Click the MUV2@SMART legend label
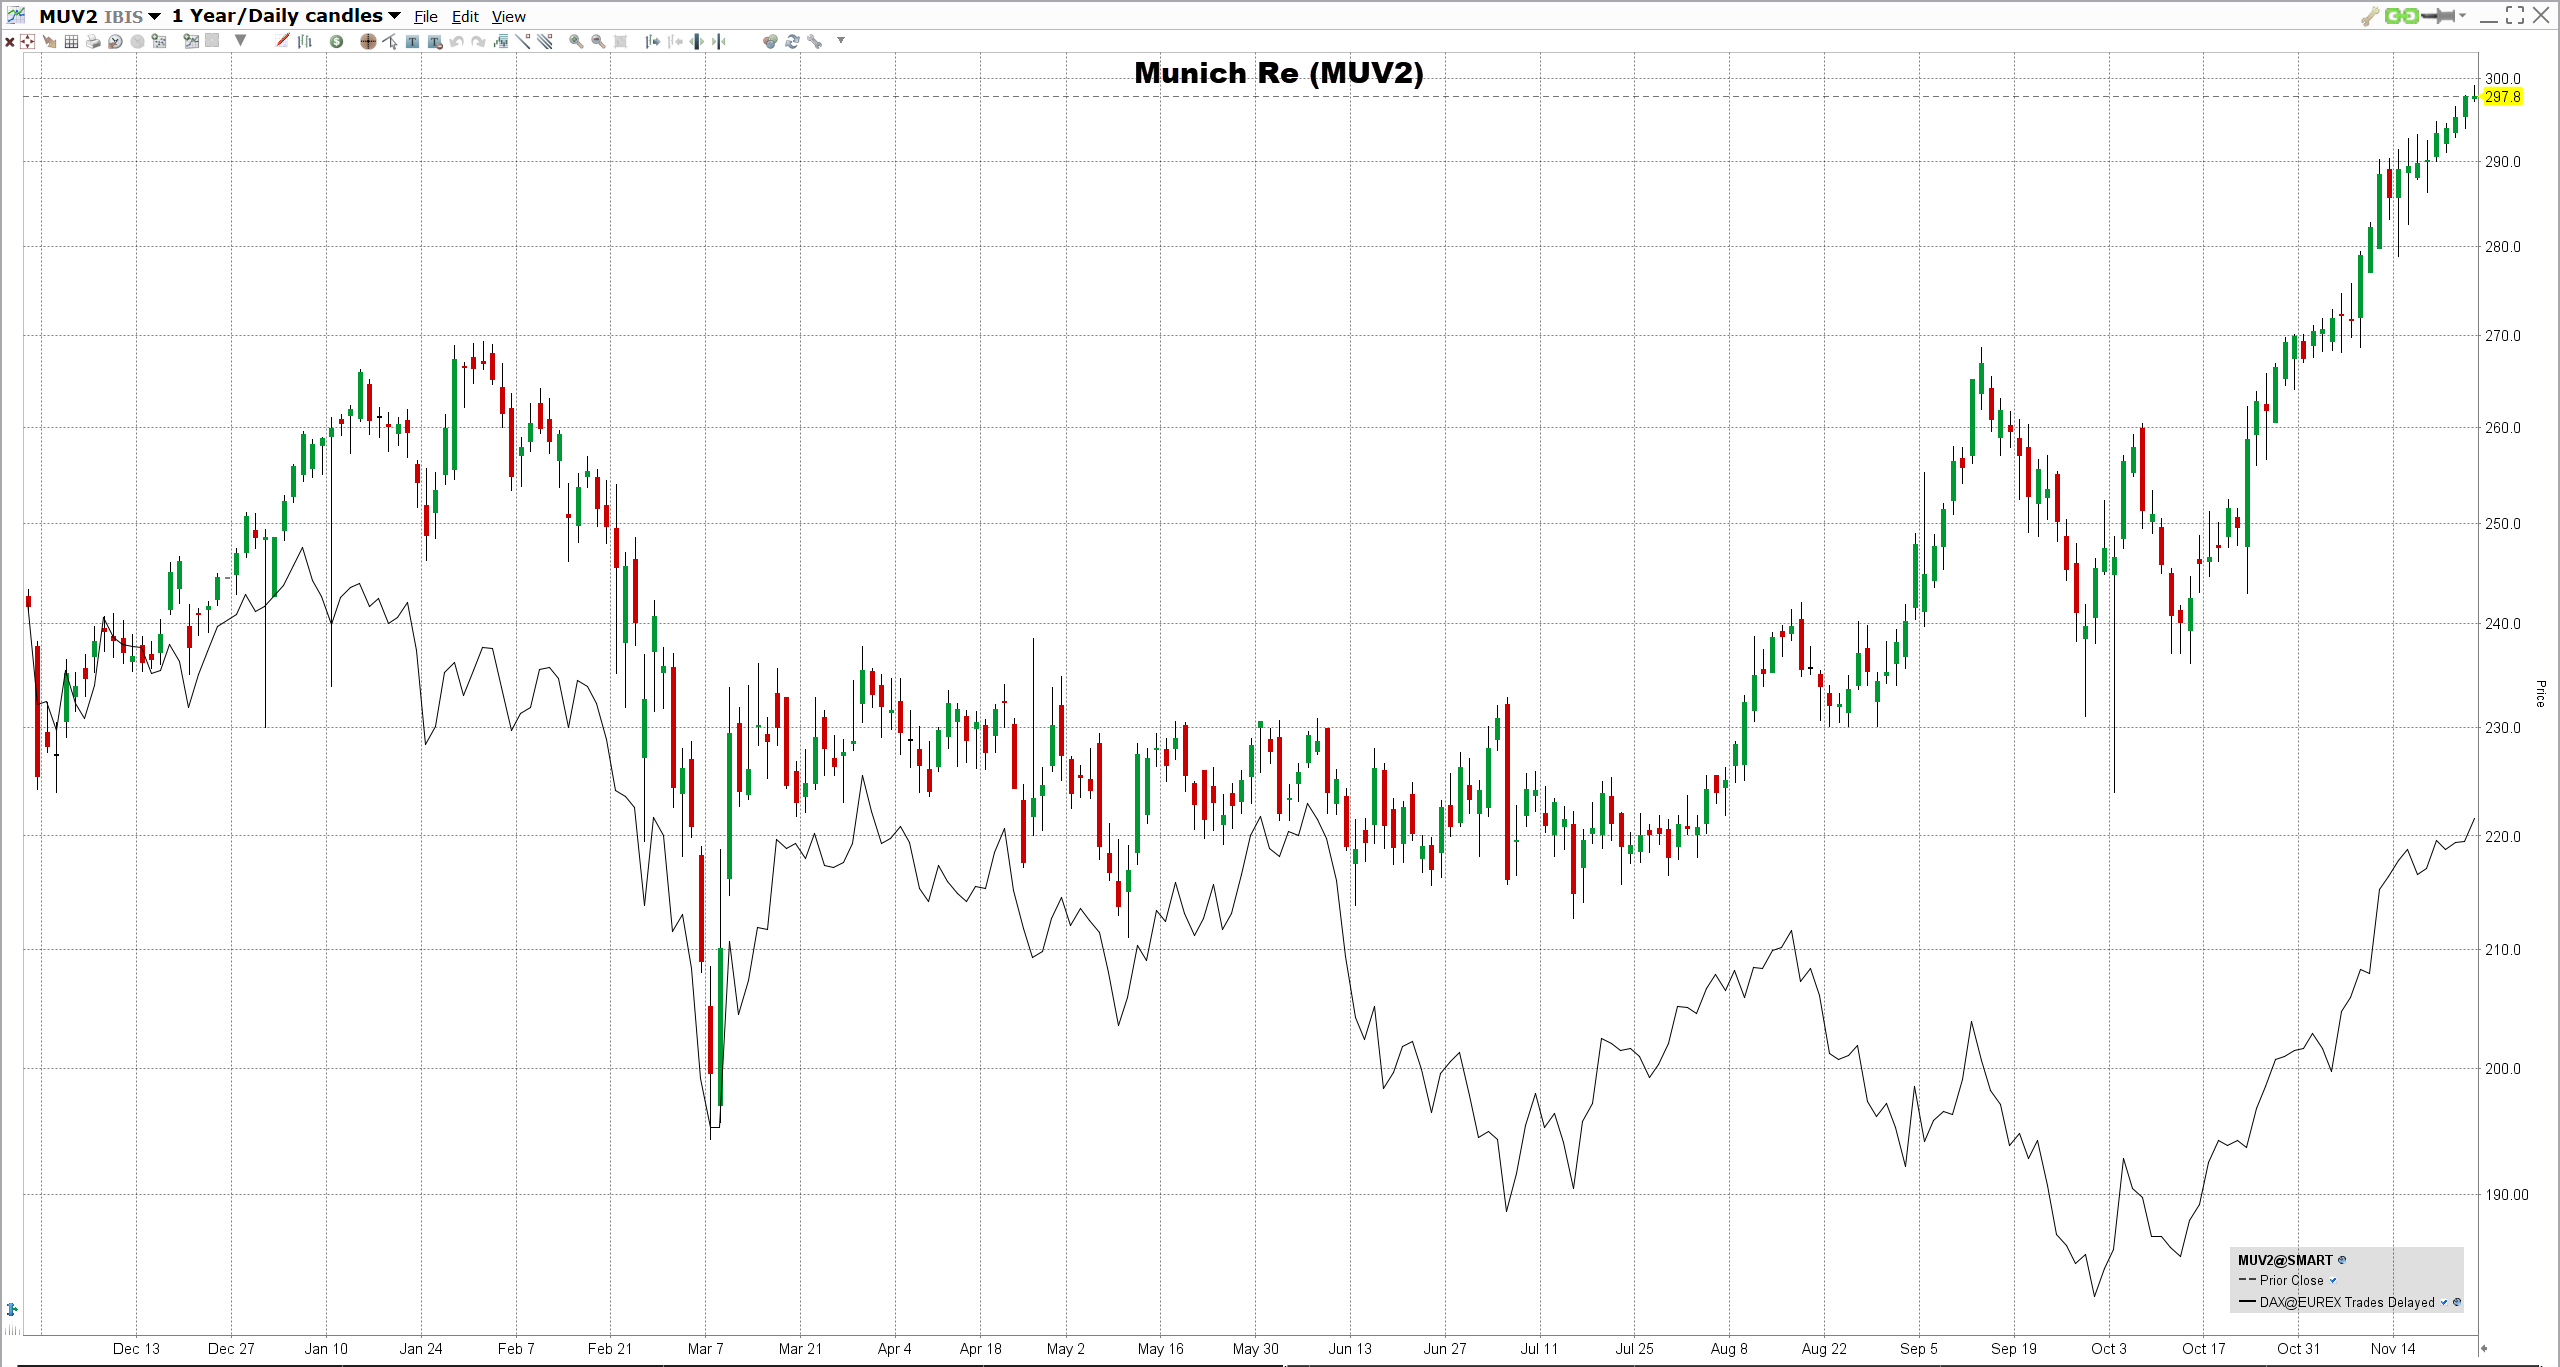2560x1367 pixels. click(2285, 1260)
